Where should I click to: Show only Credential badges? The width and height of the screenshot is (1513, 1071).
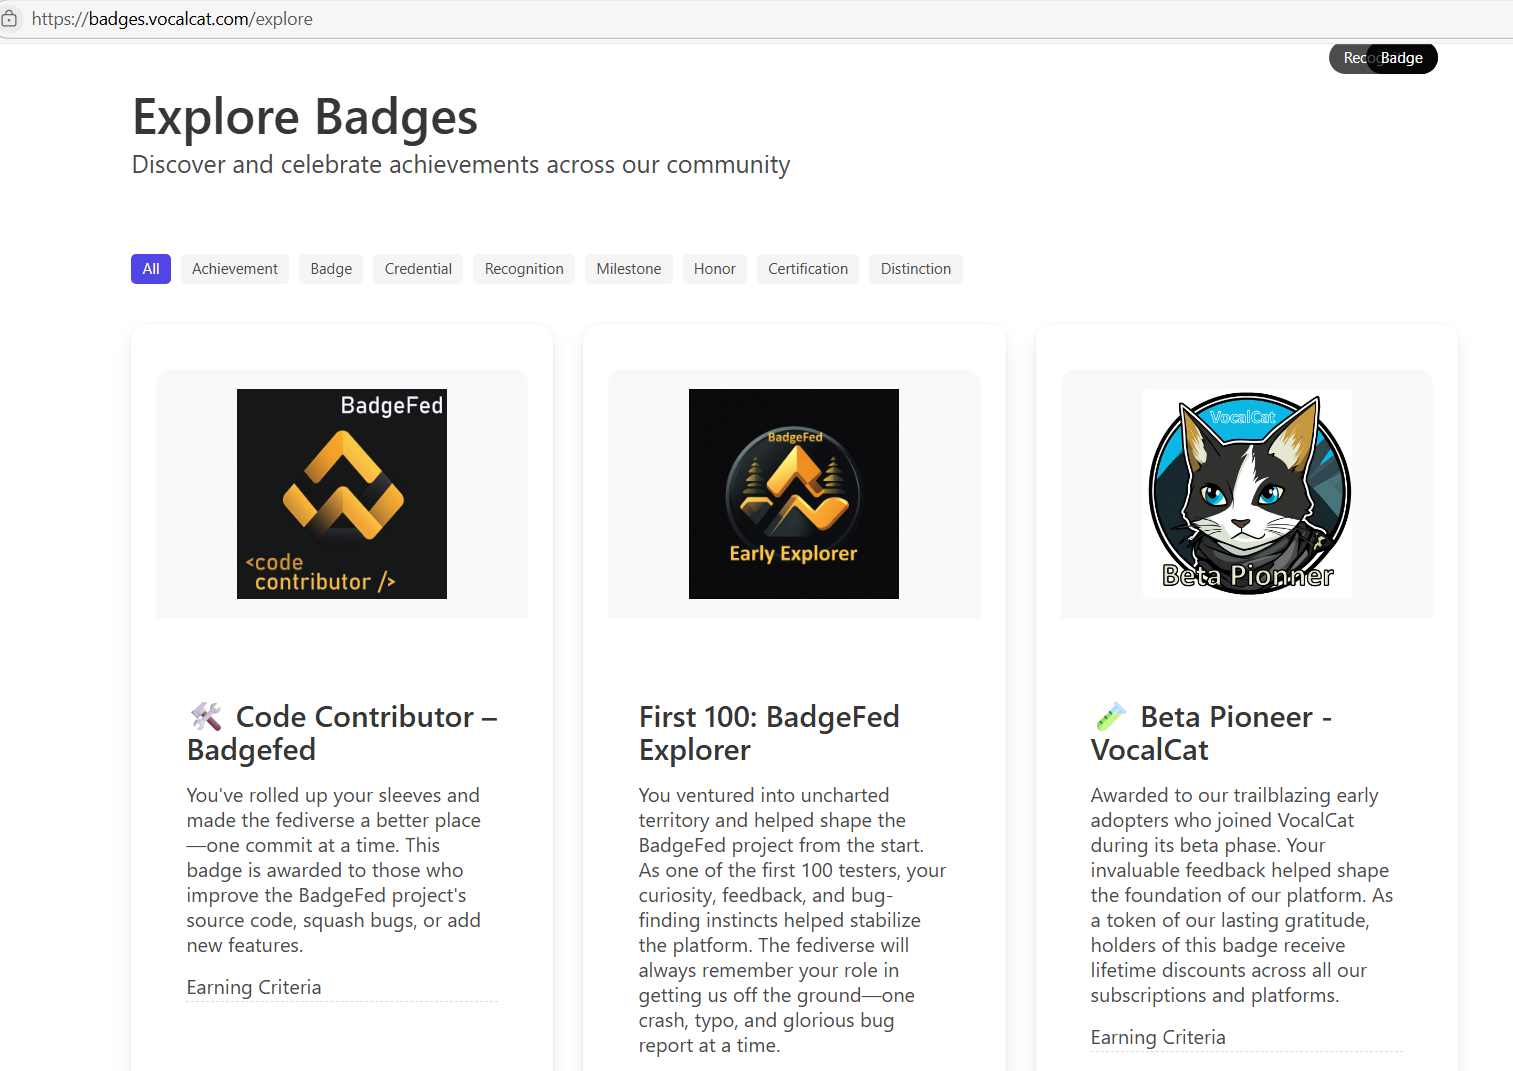click(x=418, y=269)
